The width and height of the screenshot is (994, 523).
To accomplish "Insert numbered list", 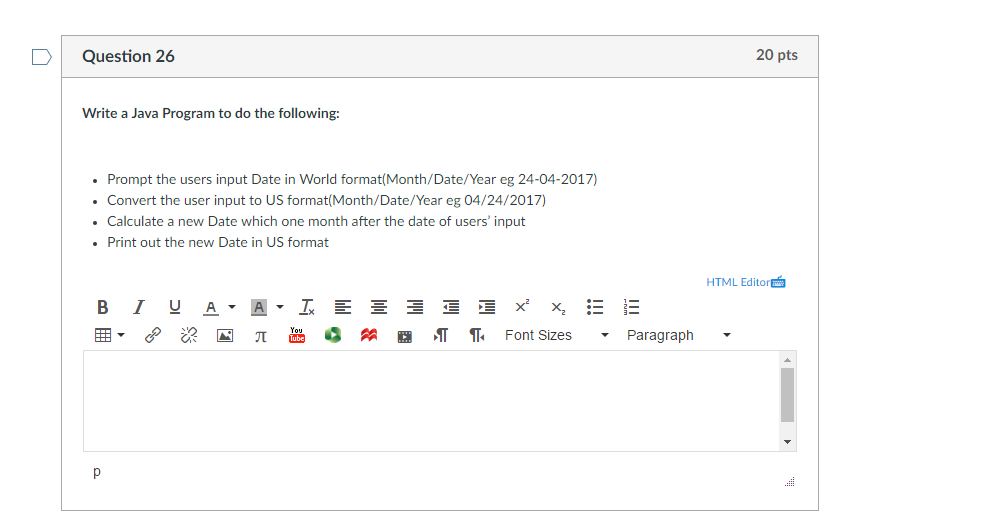I will pos(631,307).
